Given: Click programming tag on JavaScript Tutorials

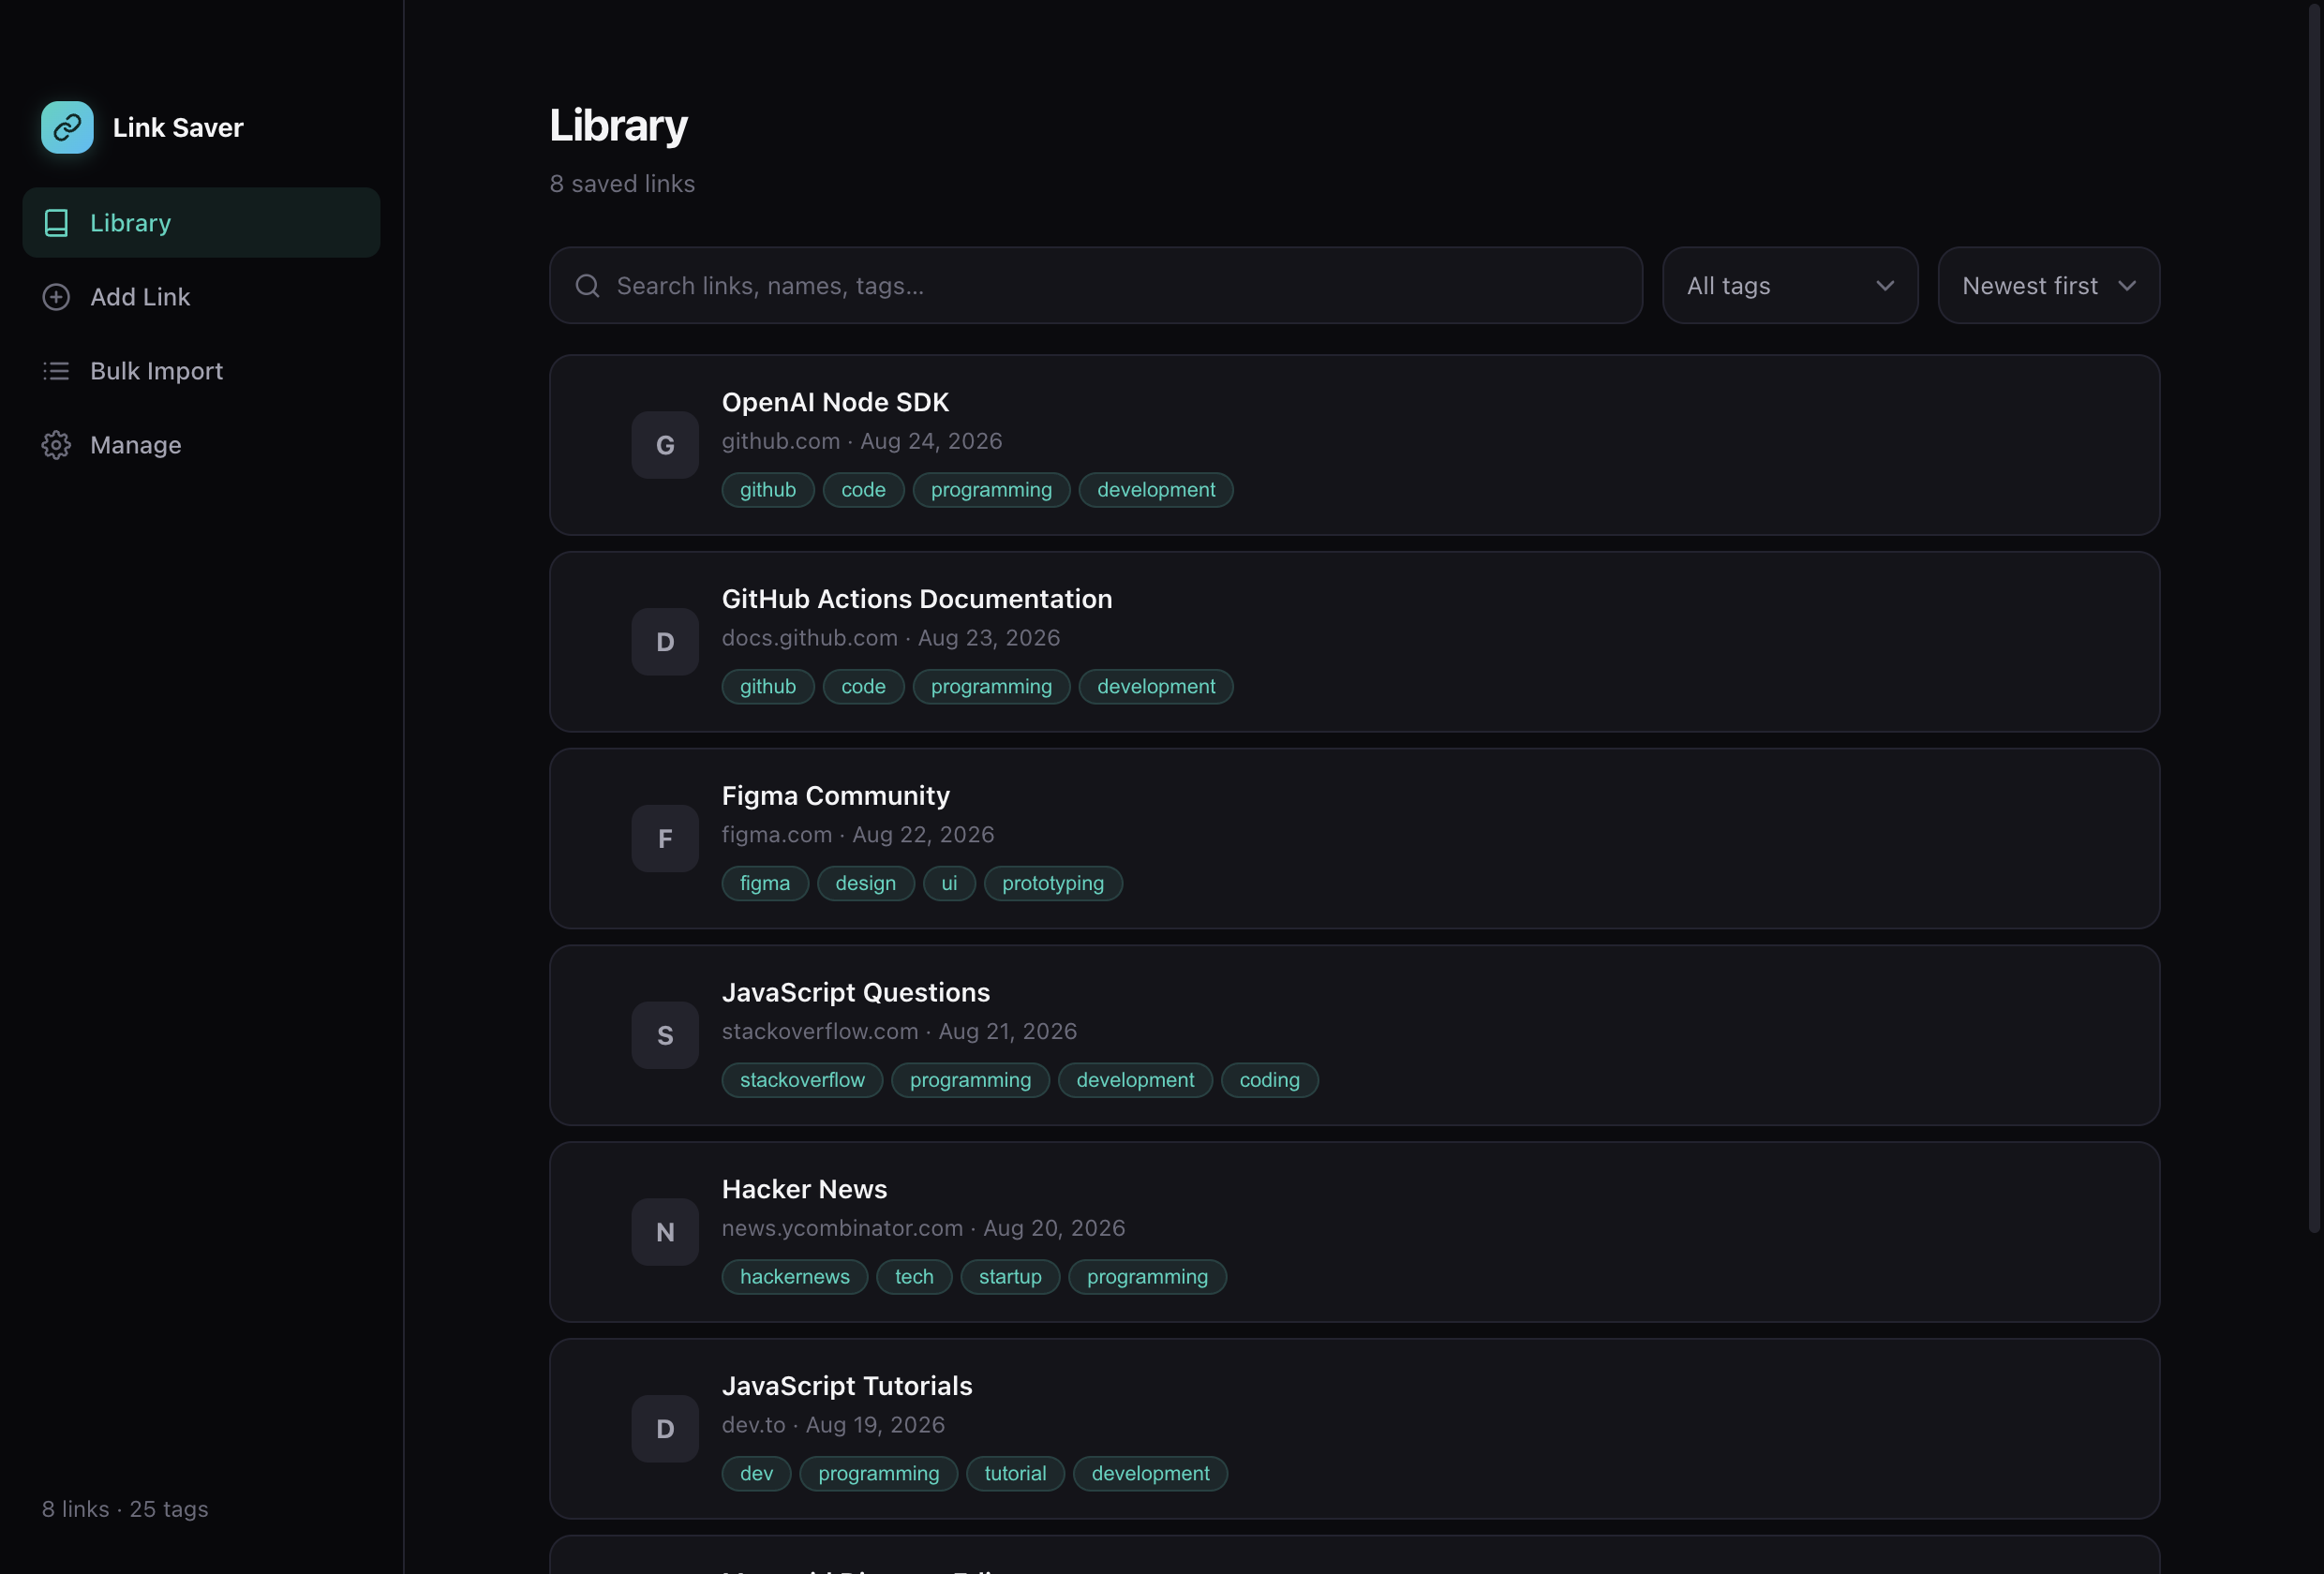Looking at the screenshot, I should tap(878, 1474).
